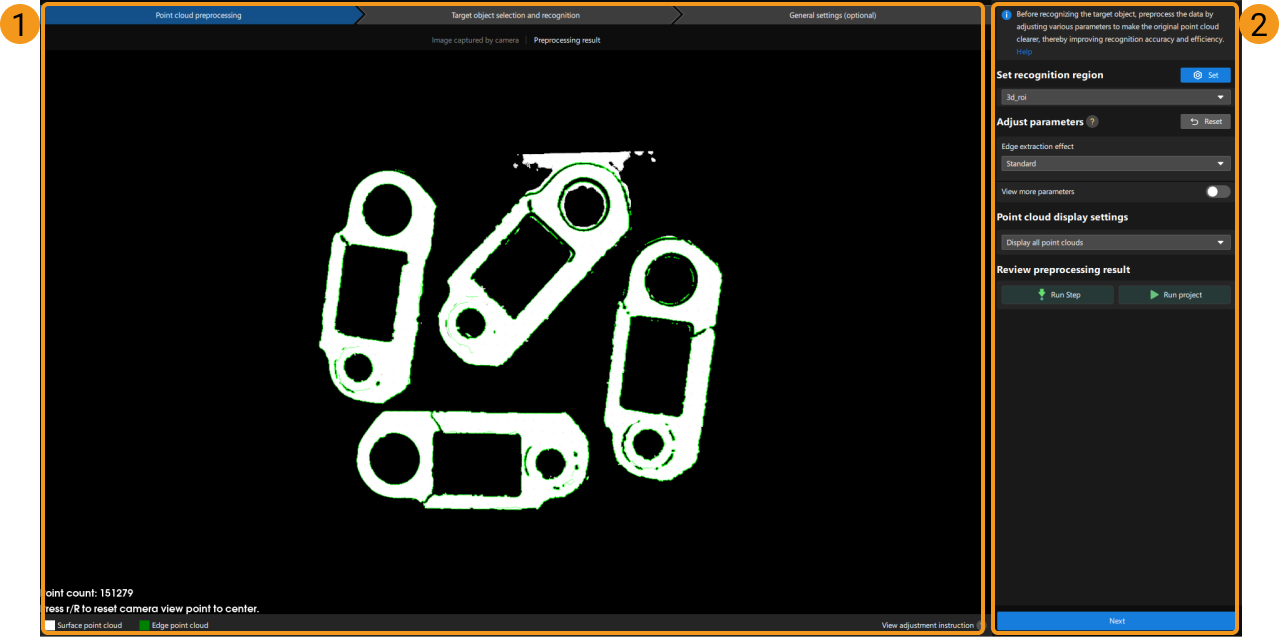Open the Display all point clouds dropdown
1279x637 pixels.
1115,242
